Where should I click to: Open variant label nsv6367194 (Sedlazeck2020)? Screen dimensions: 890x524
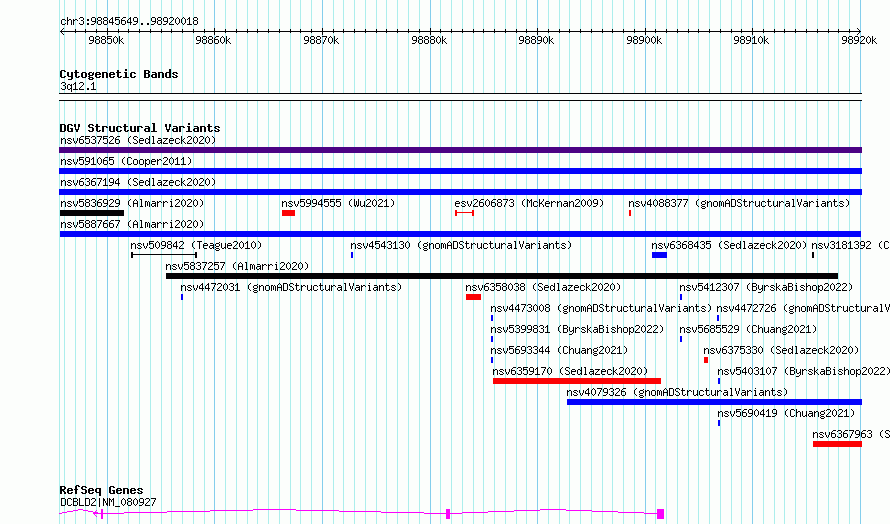pos(138,182)
